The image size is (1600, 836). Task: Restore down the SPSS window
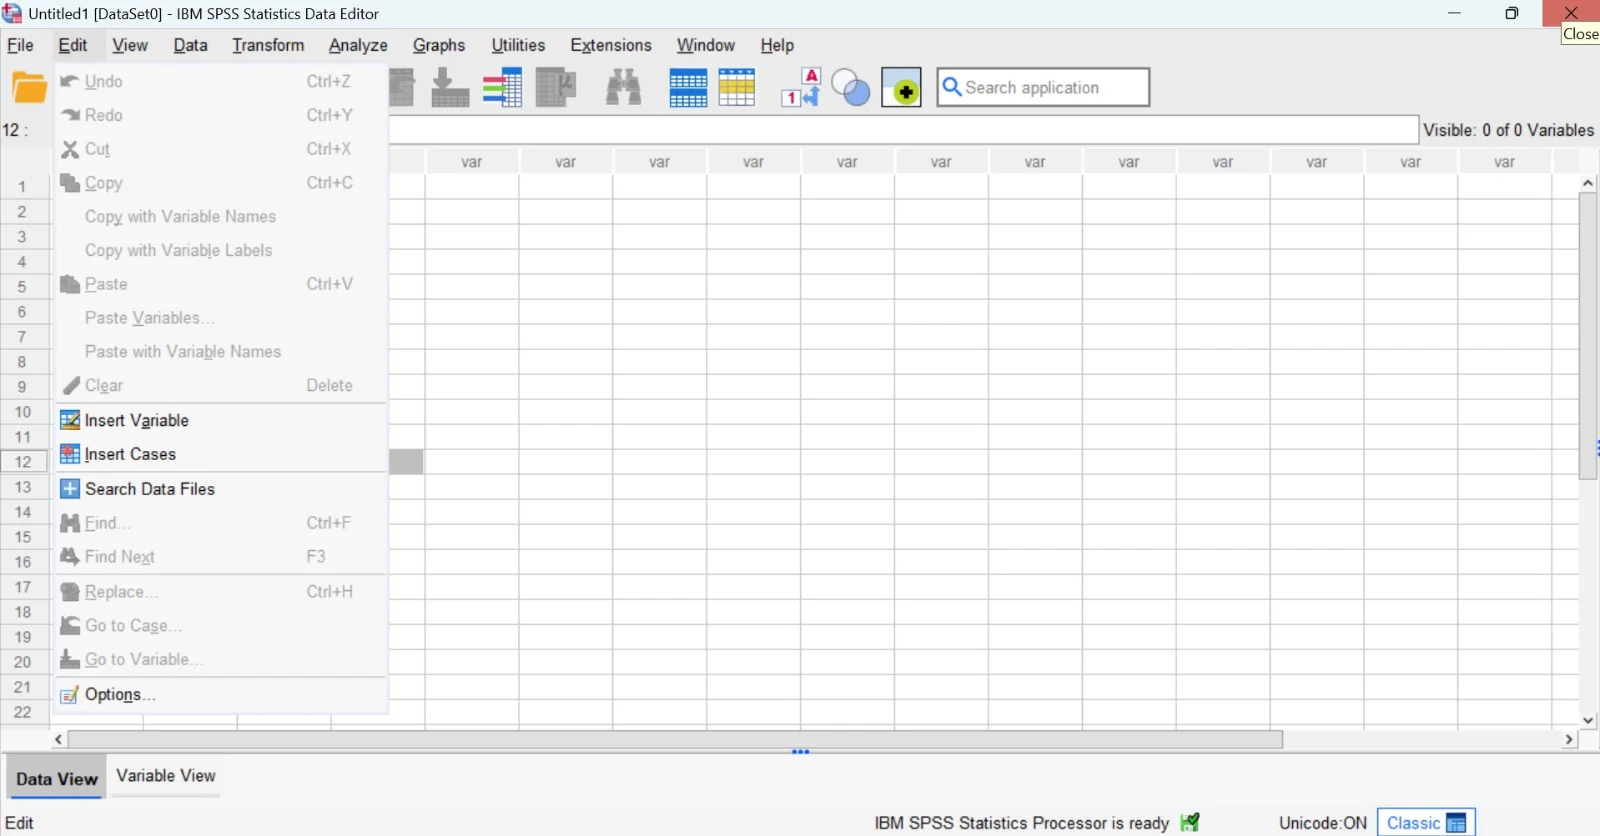1512,13
